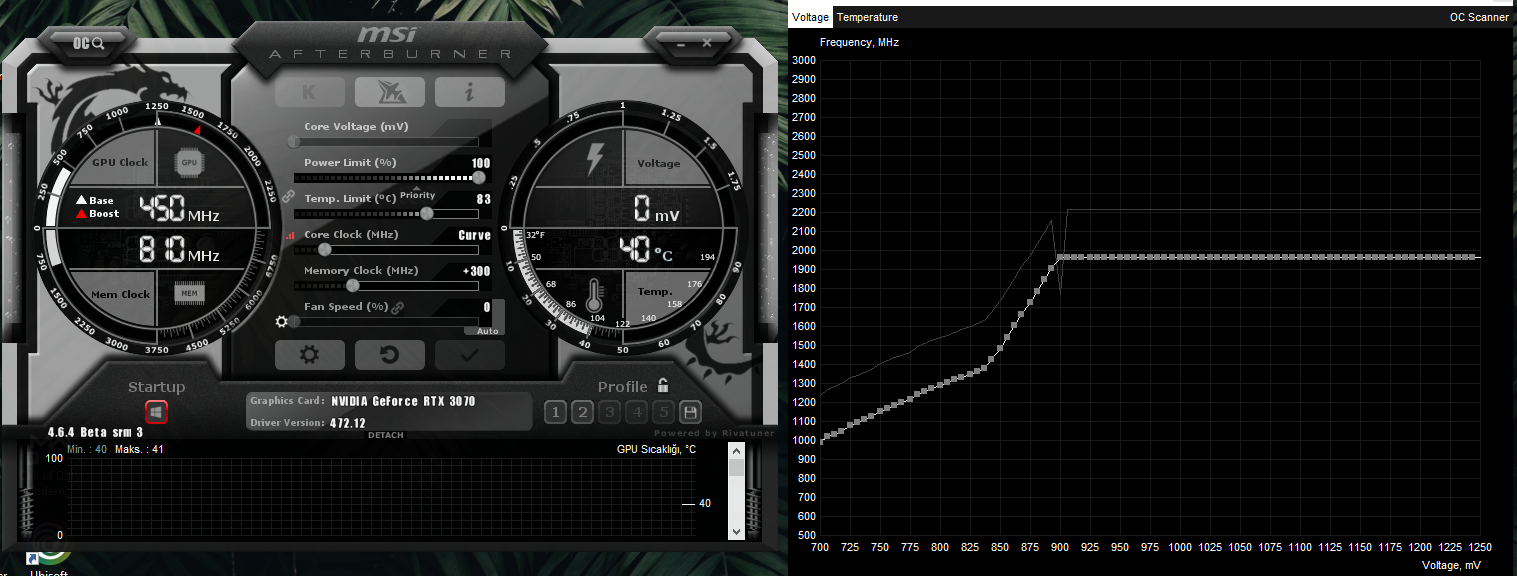Click the +300 Memory Clock value

476,271
